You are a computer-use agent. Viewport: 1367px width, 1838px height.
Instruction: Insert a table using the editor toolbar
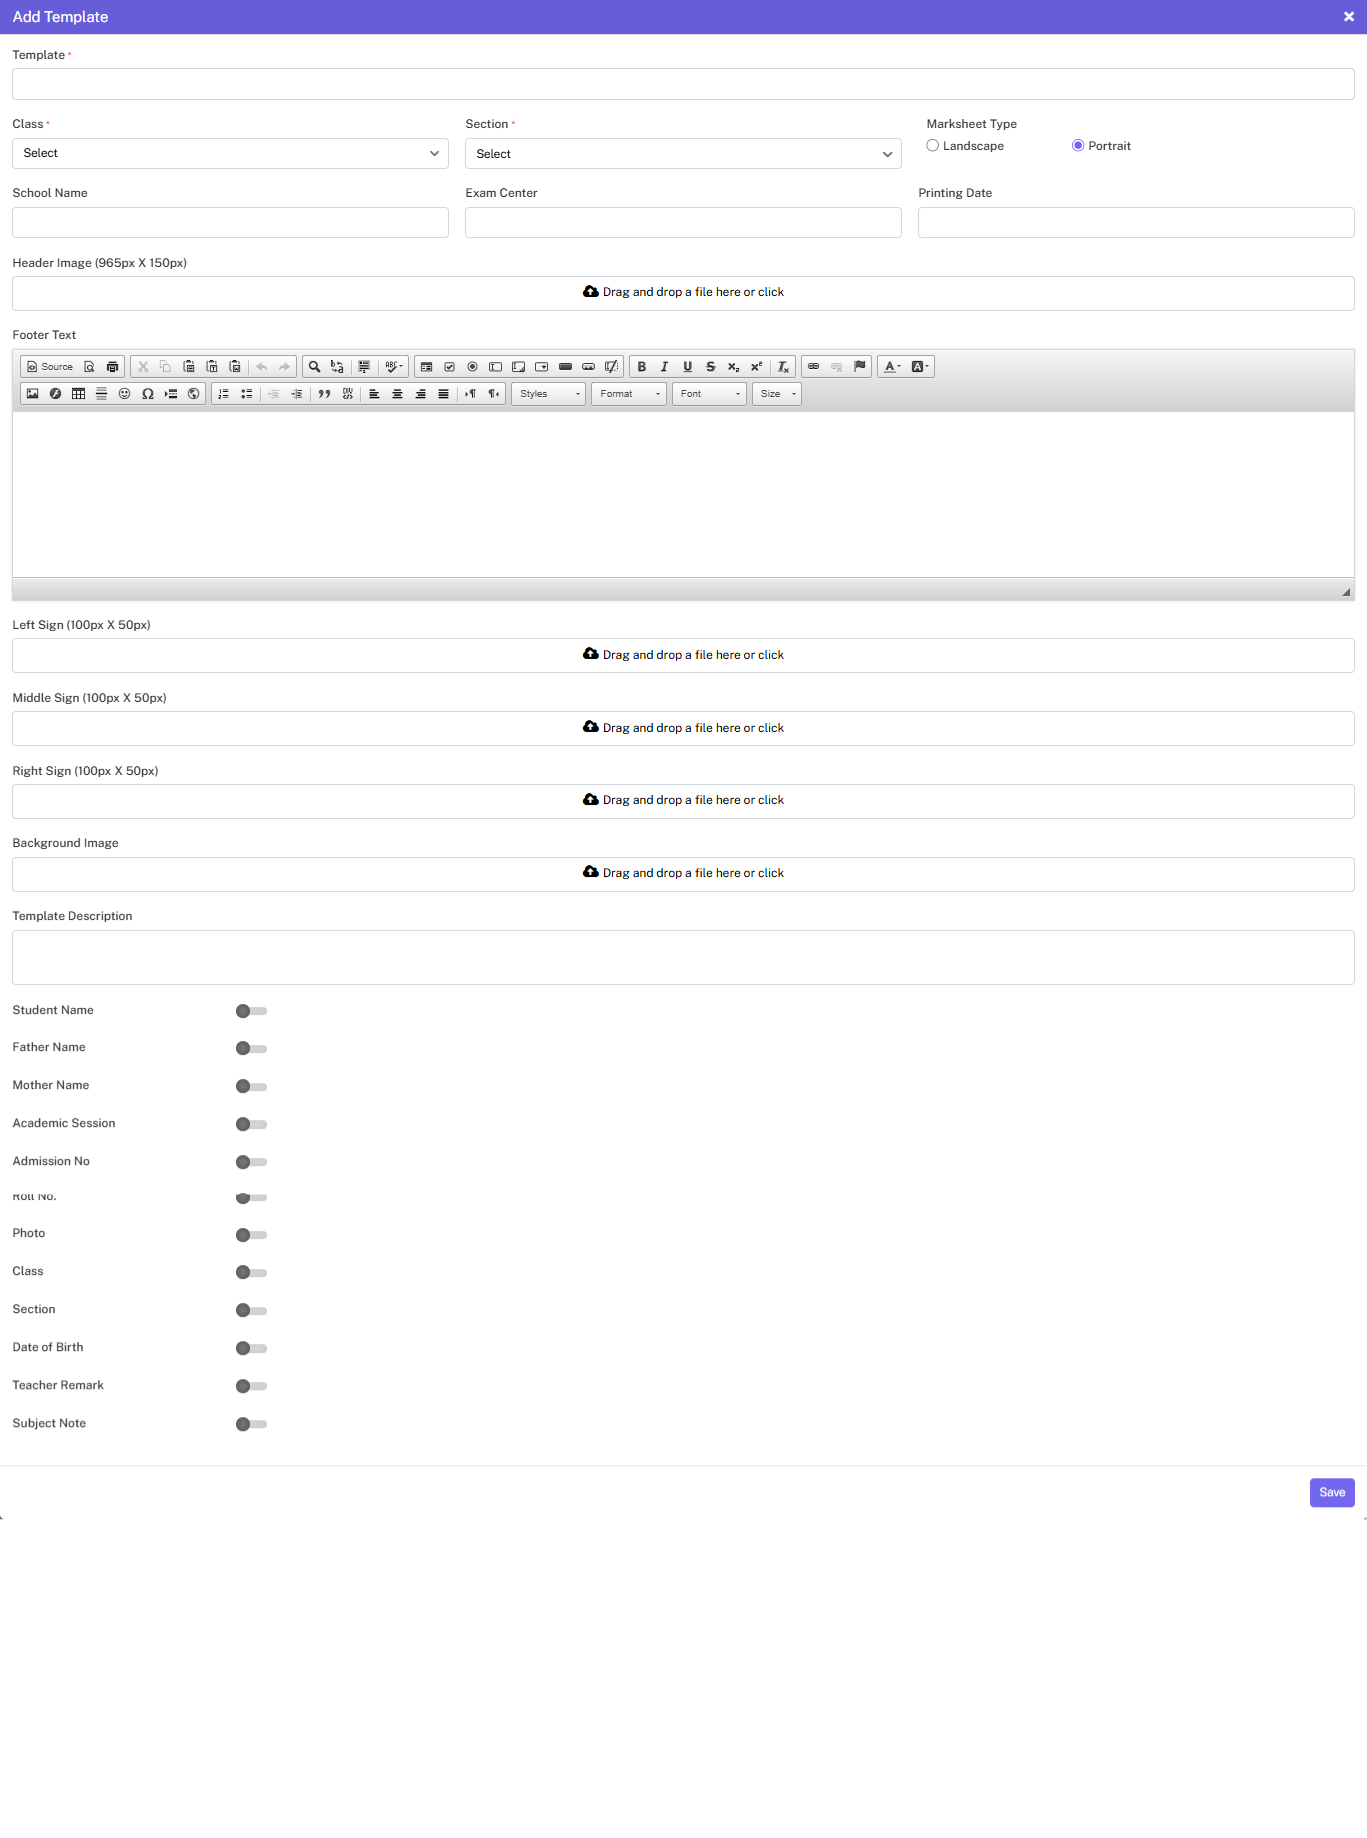click(78, 394)
